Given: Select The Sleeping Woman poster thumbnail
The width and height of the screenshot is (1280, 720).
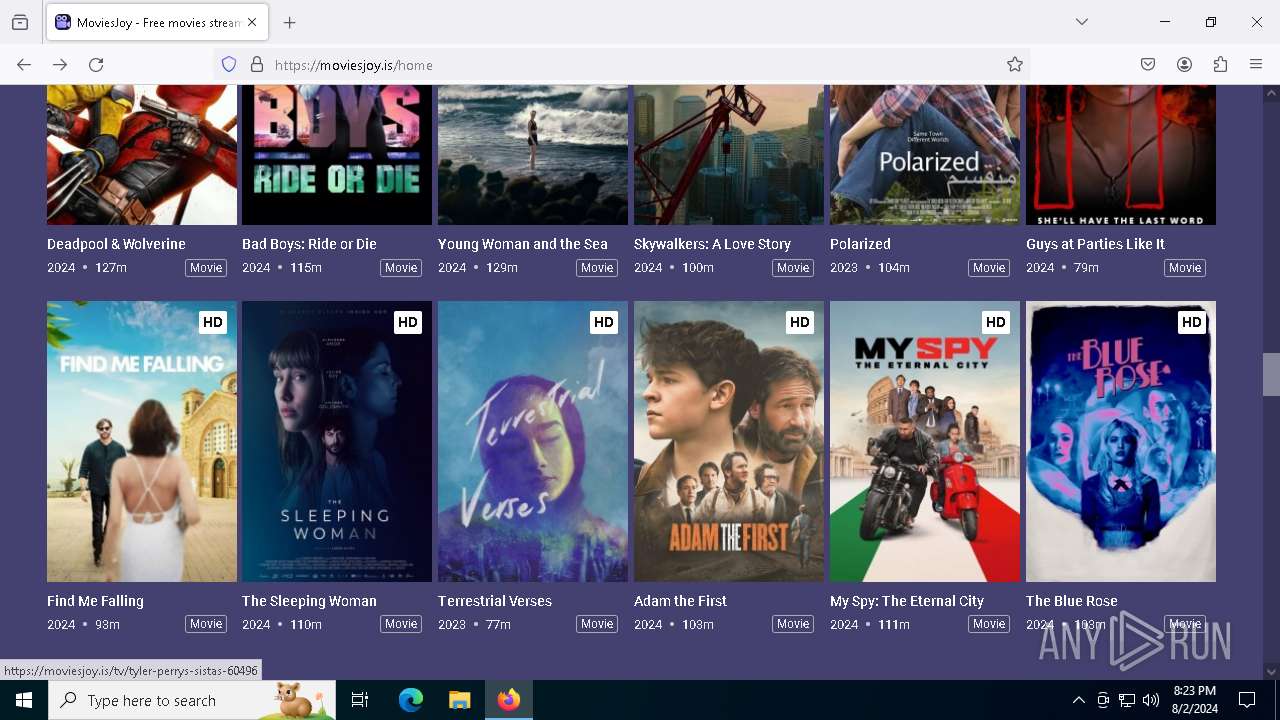Looking at the screenshot, I should pyautogui.click(x=337, y=441).
